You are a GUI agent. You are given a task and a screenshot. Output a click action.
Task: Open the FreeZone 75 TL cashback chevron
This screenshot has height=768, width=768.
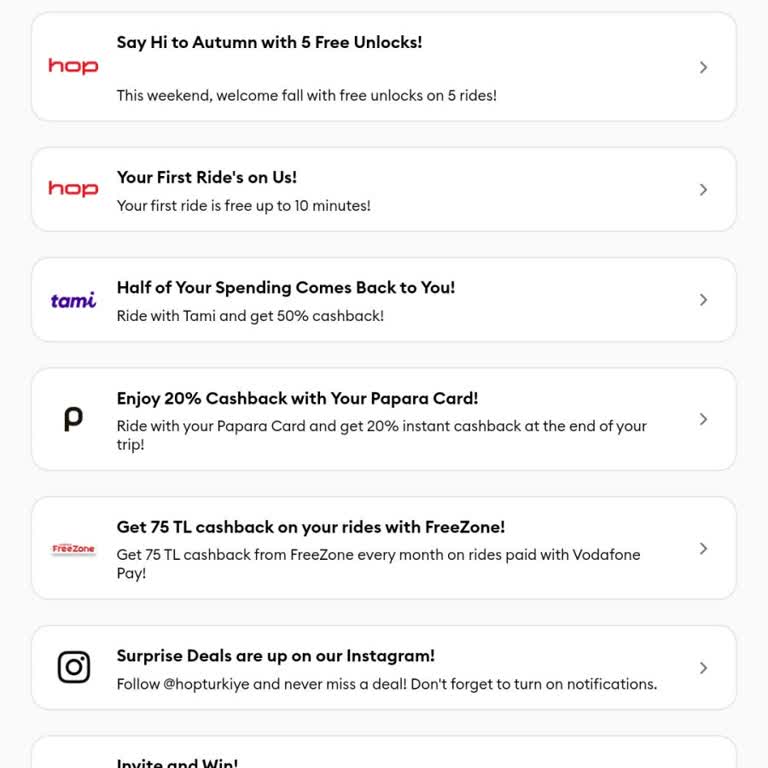click(703, 548)
